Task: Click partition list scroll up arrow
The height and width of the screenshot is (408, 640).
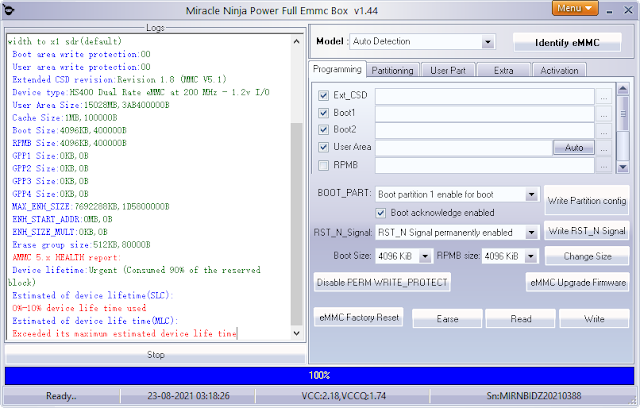Action: tap(622, 89)
